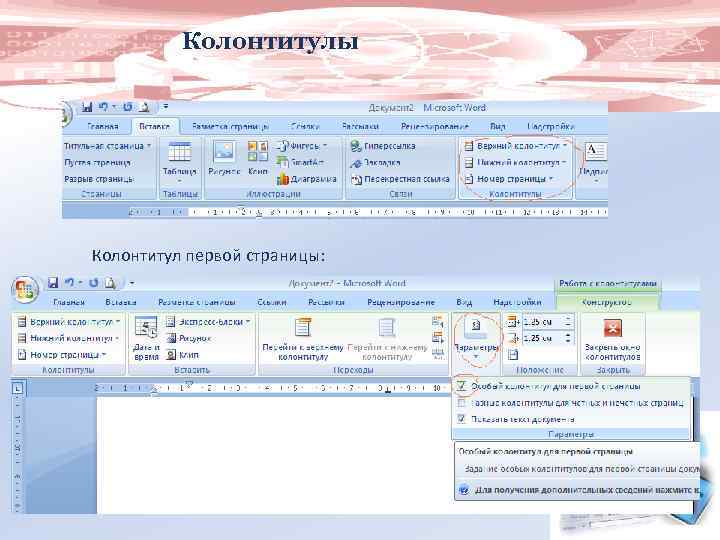Image resolution: width=720 pixels, height=540 pixels.
Task: Click the spinner arrows of the upper 1,25 см field
Action: tap(568, 322)
